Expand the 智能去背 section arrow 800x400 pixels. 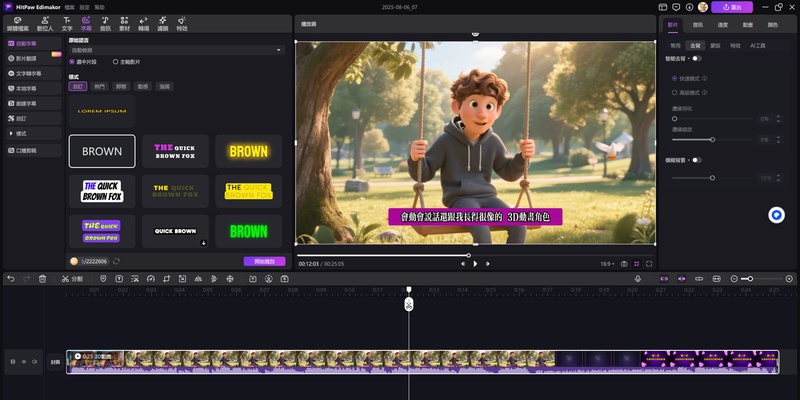[x=689, y=59]
